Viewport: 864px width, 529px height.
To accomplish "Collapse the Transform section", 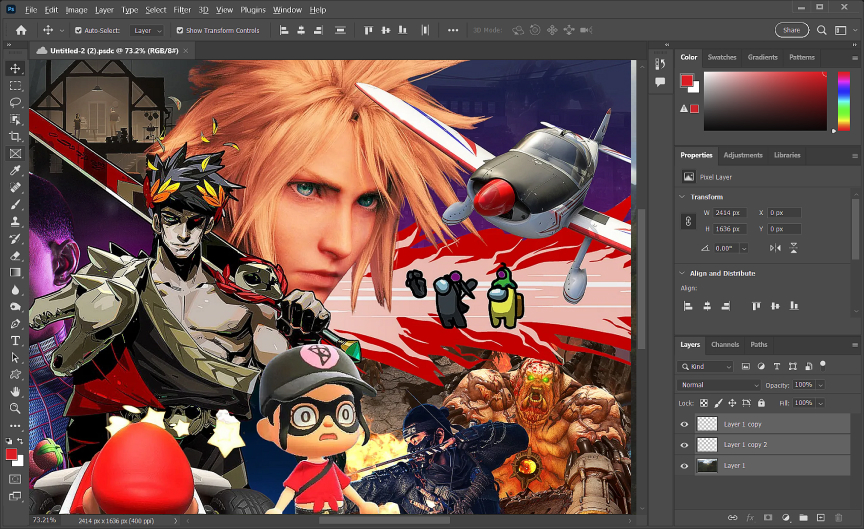I will click(682, 197).
